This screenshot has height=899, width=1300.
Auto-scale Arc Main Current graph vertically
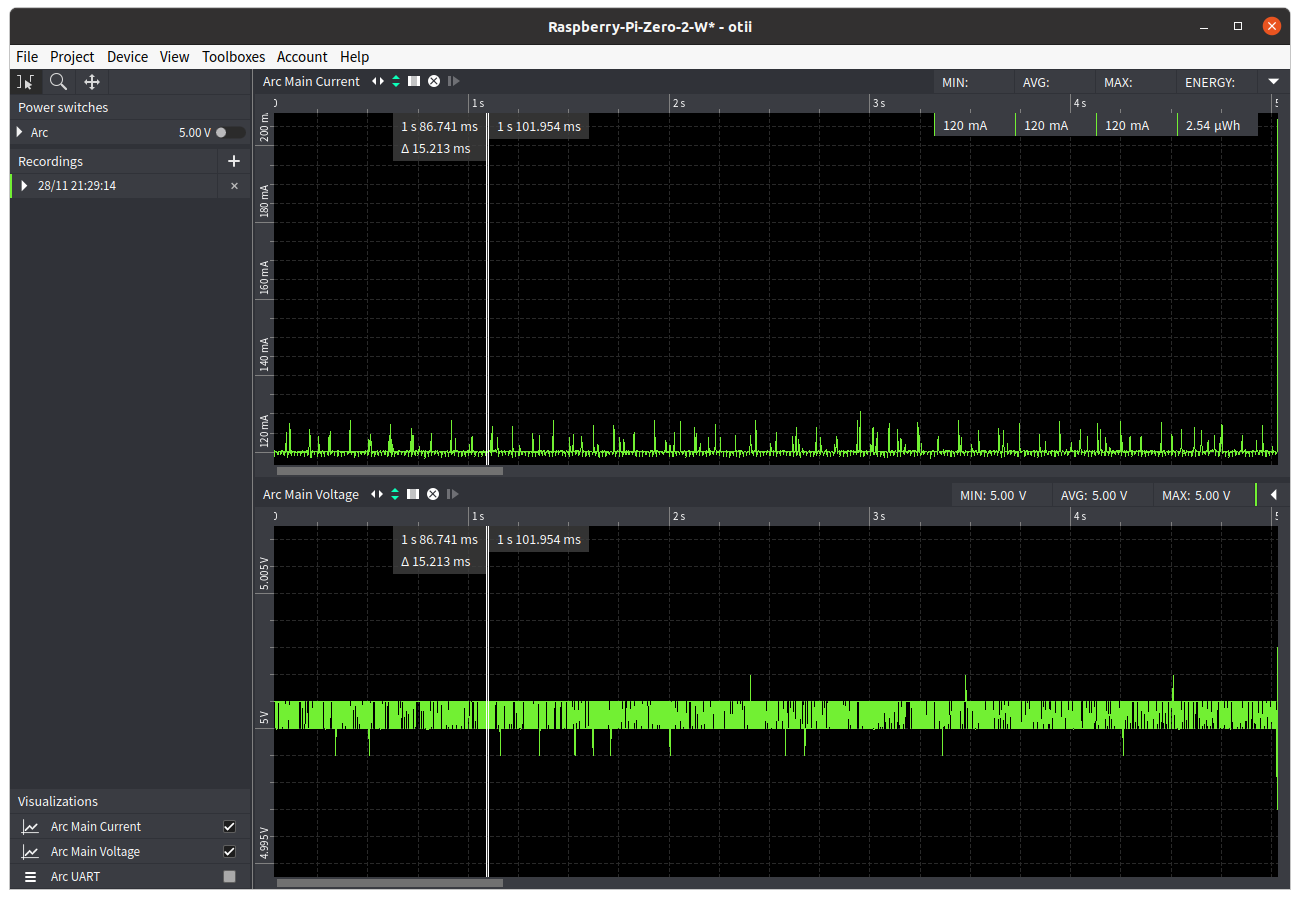coord(396,81)
